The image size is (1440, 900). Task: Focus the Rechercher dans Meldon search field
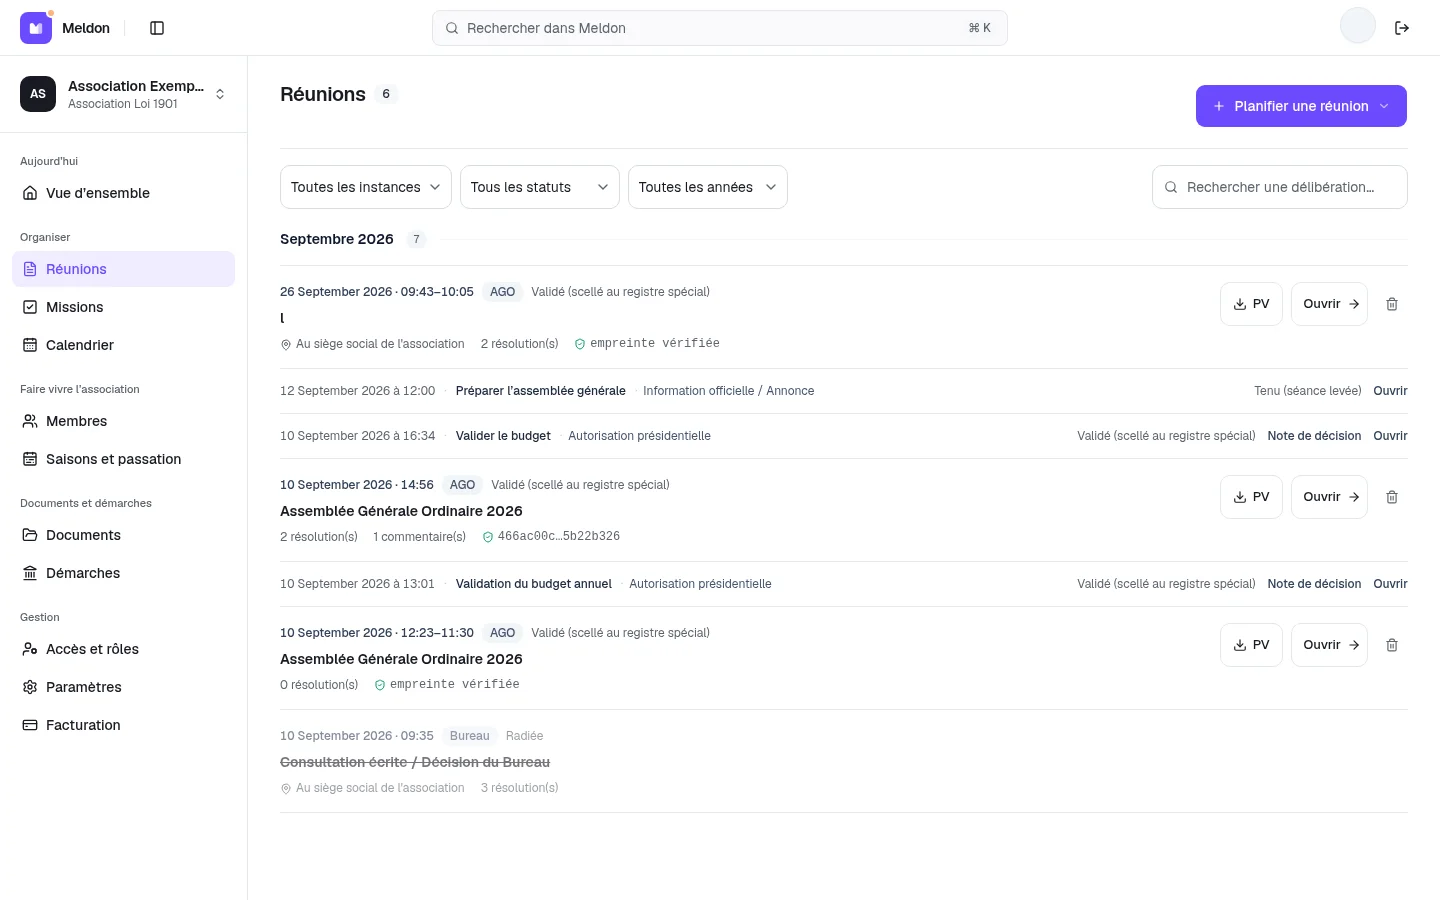[720, 28]
